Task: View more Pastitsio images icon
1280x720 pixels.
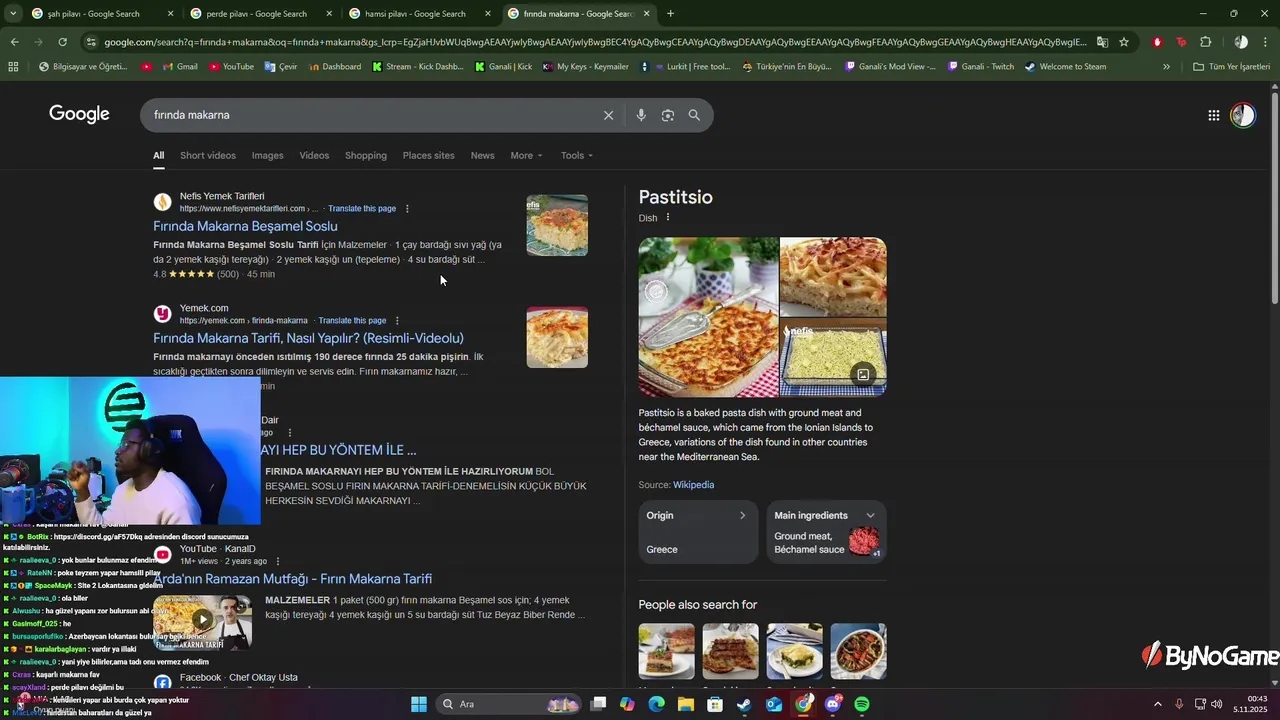Action: pyautogui.click(x=863, y=375)
